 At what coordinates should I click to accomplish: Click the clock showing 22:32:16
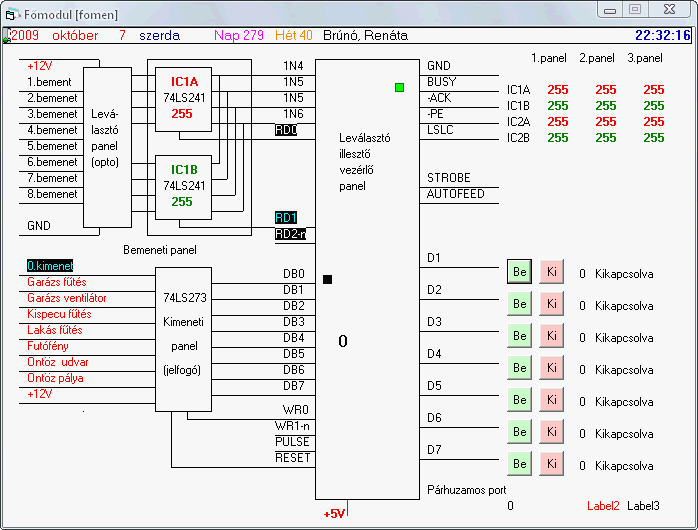coord(663,35)
